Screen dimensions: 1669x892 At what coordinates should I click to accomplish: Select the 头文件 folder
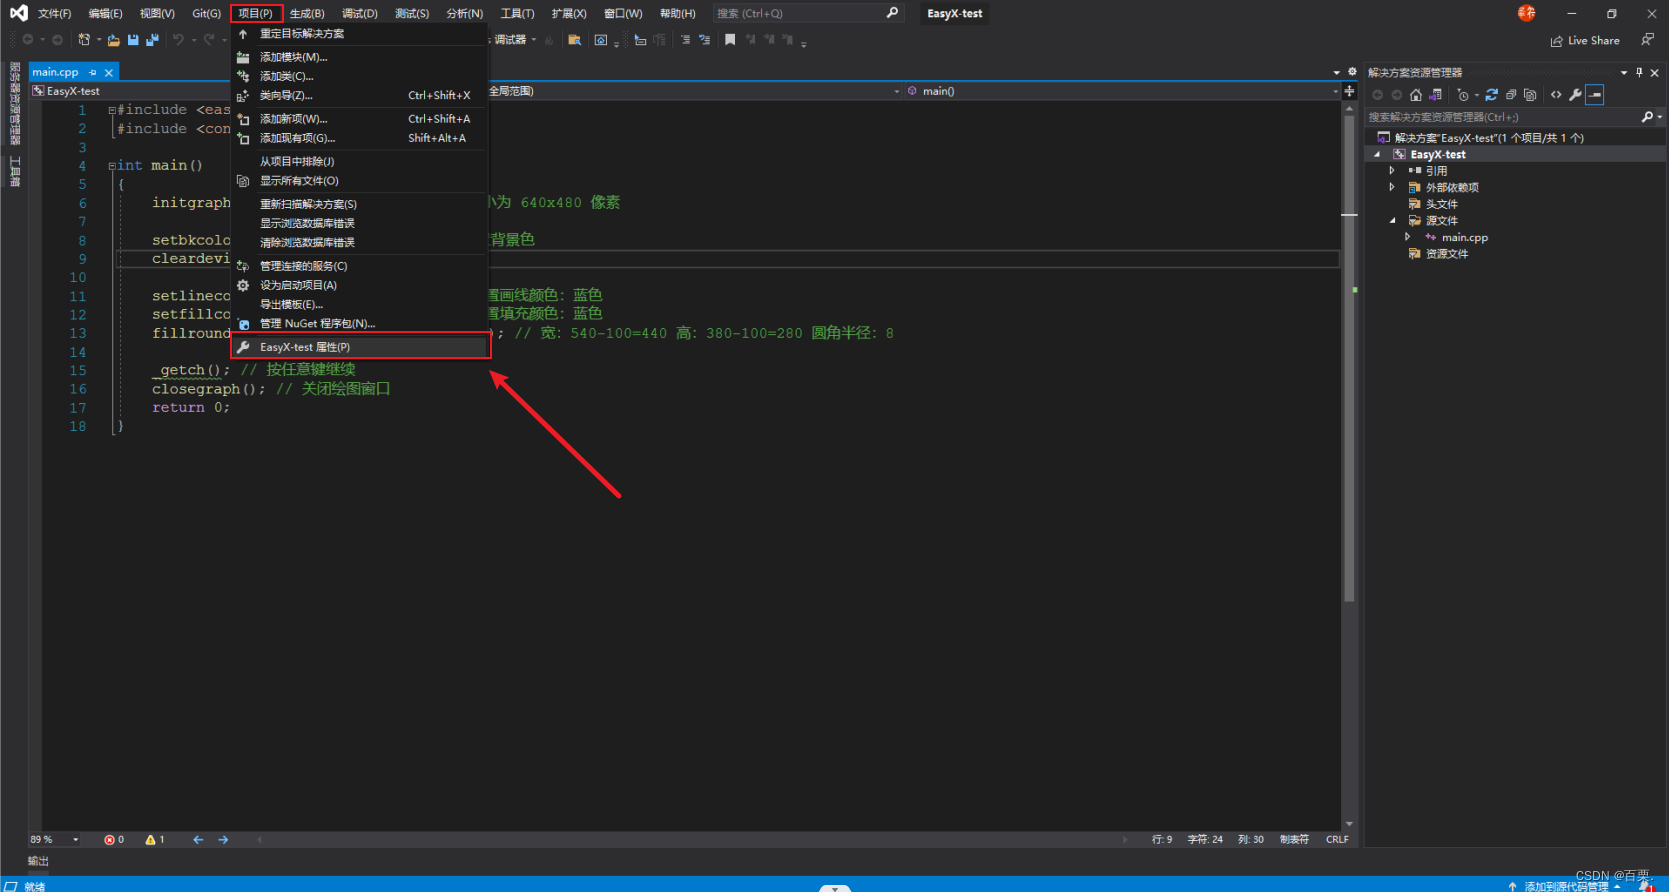(1441, 204)
